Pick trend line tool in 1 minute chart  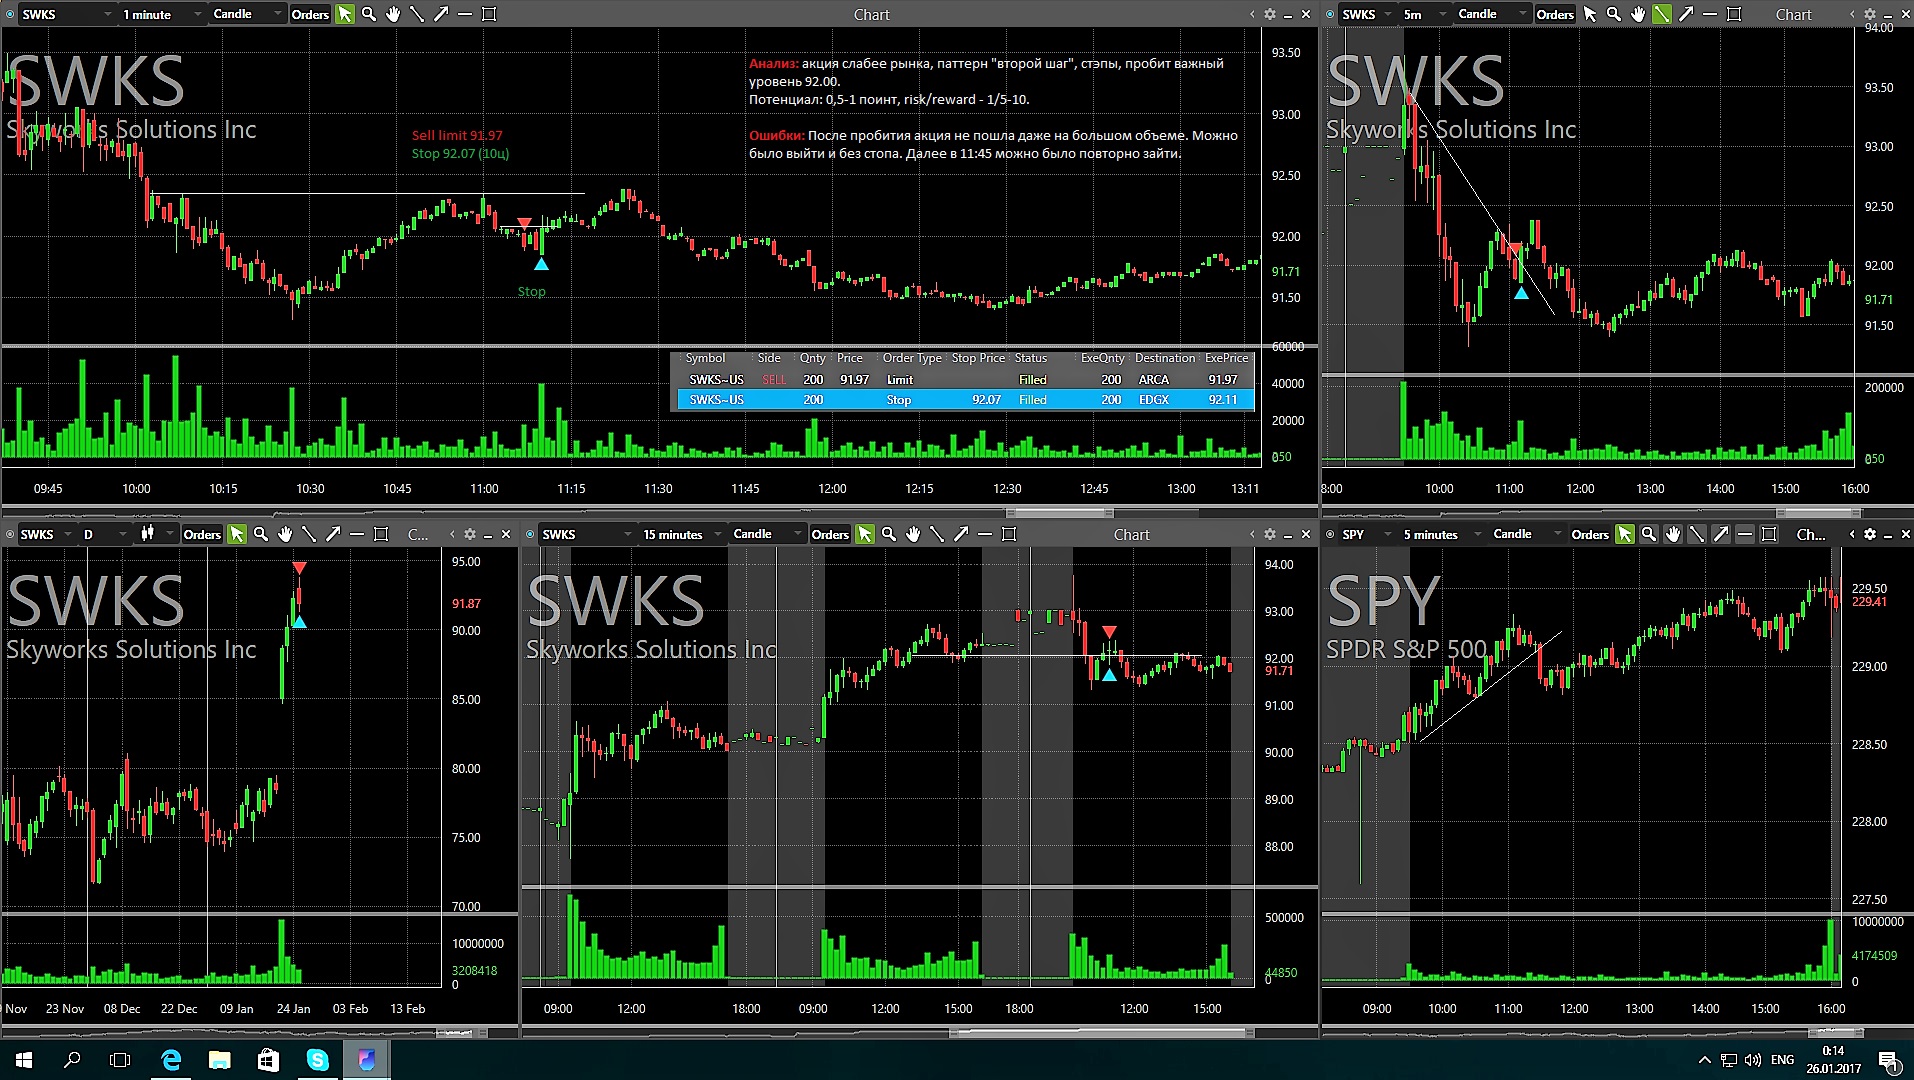tap(417, 14)
